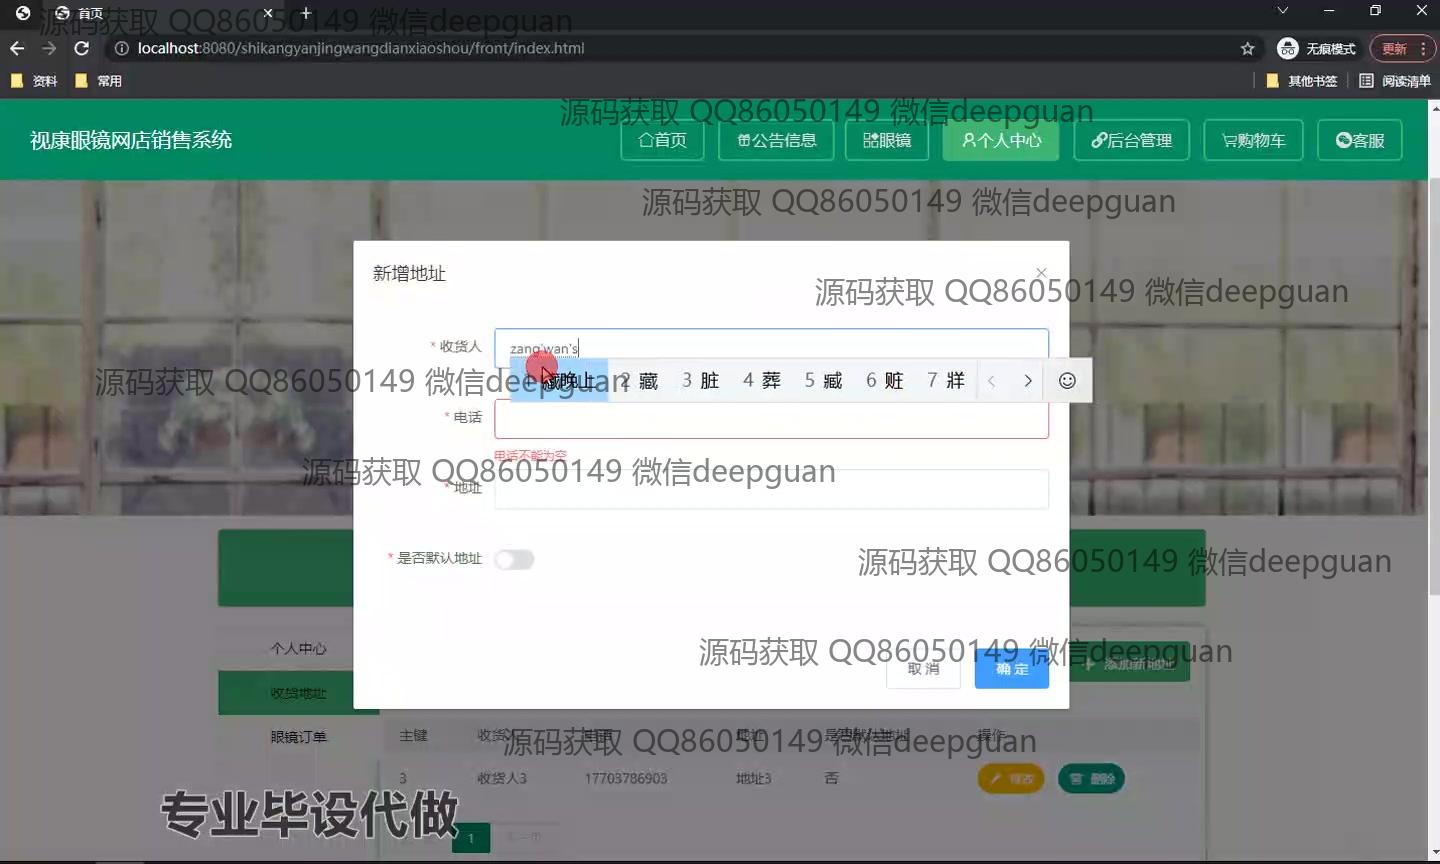
Task: Click the browser back arrow
Action: 17,48
